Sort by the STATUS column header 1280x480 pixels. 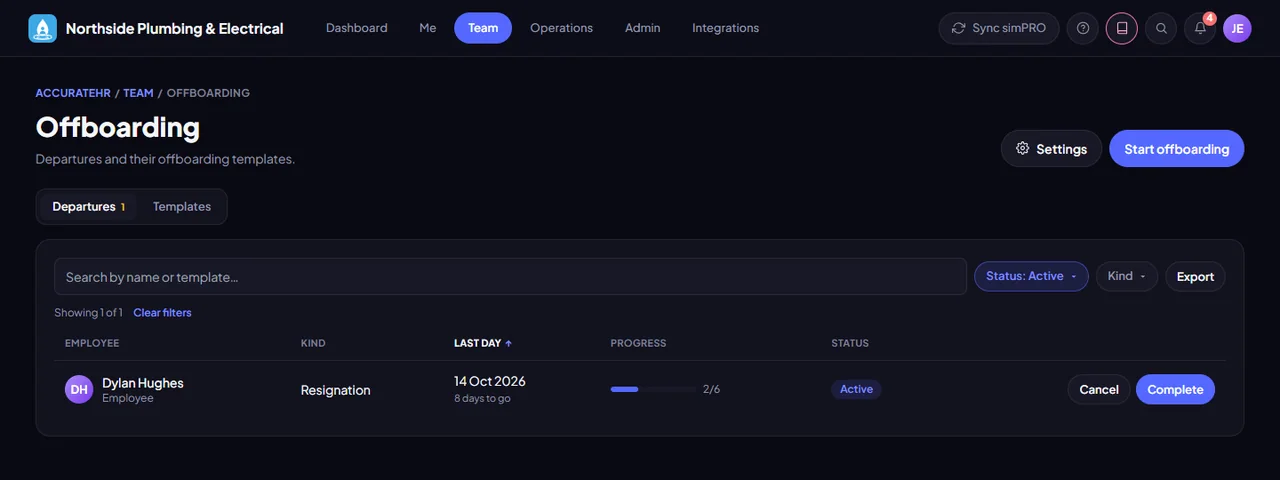click(x=850, y=343)
